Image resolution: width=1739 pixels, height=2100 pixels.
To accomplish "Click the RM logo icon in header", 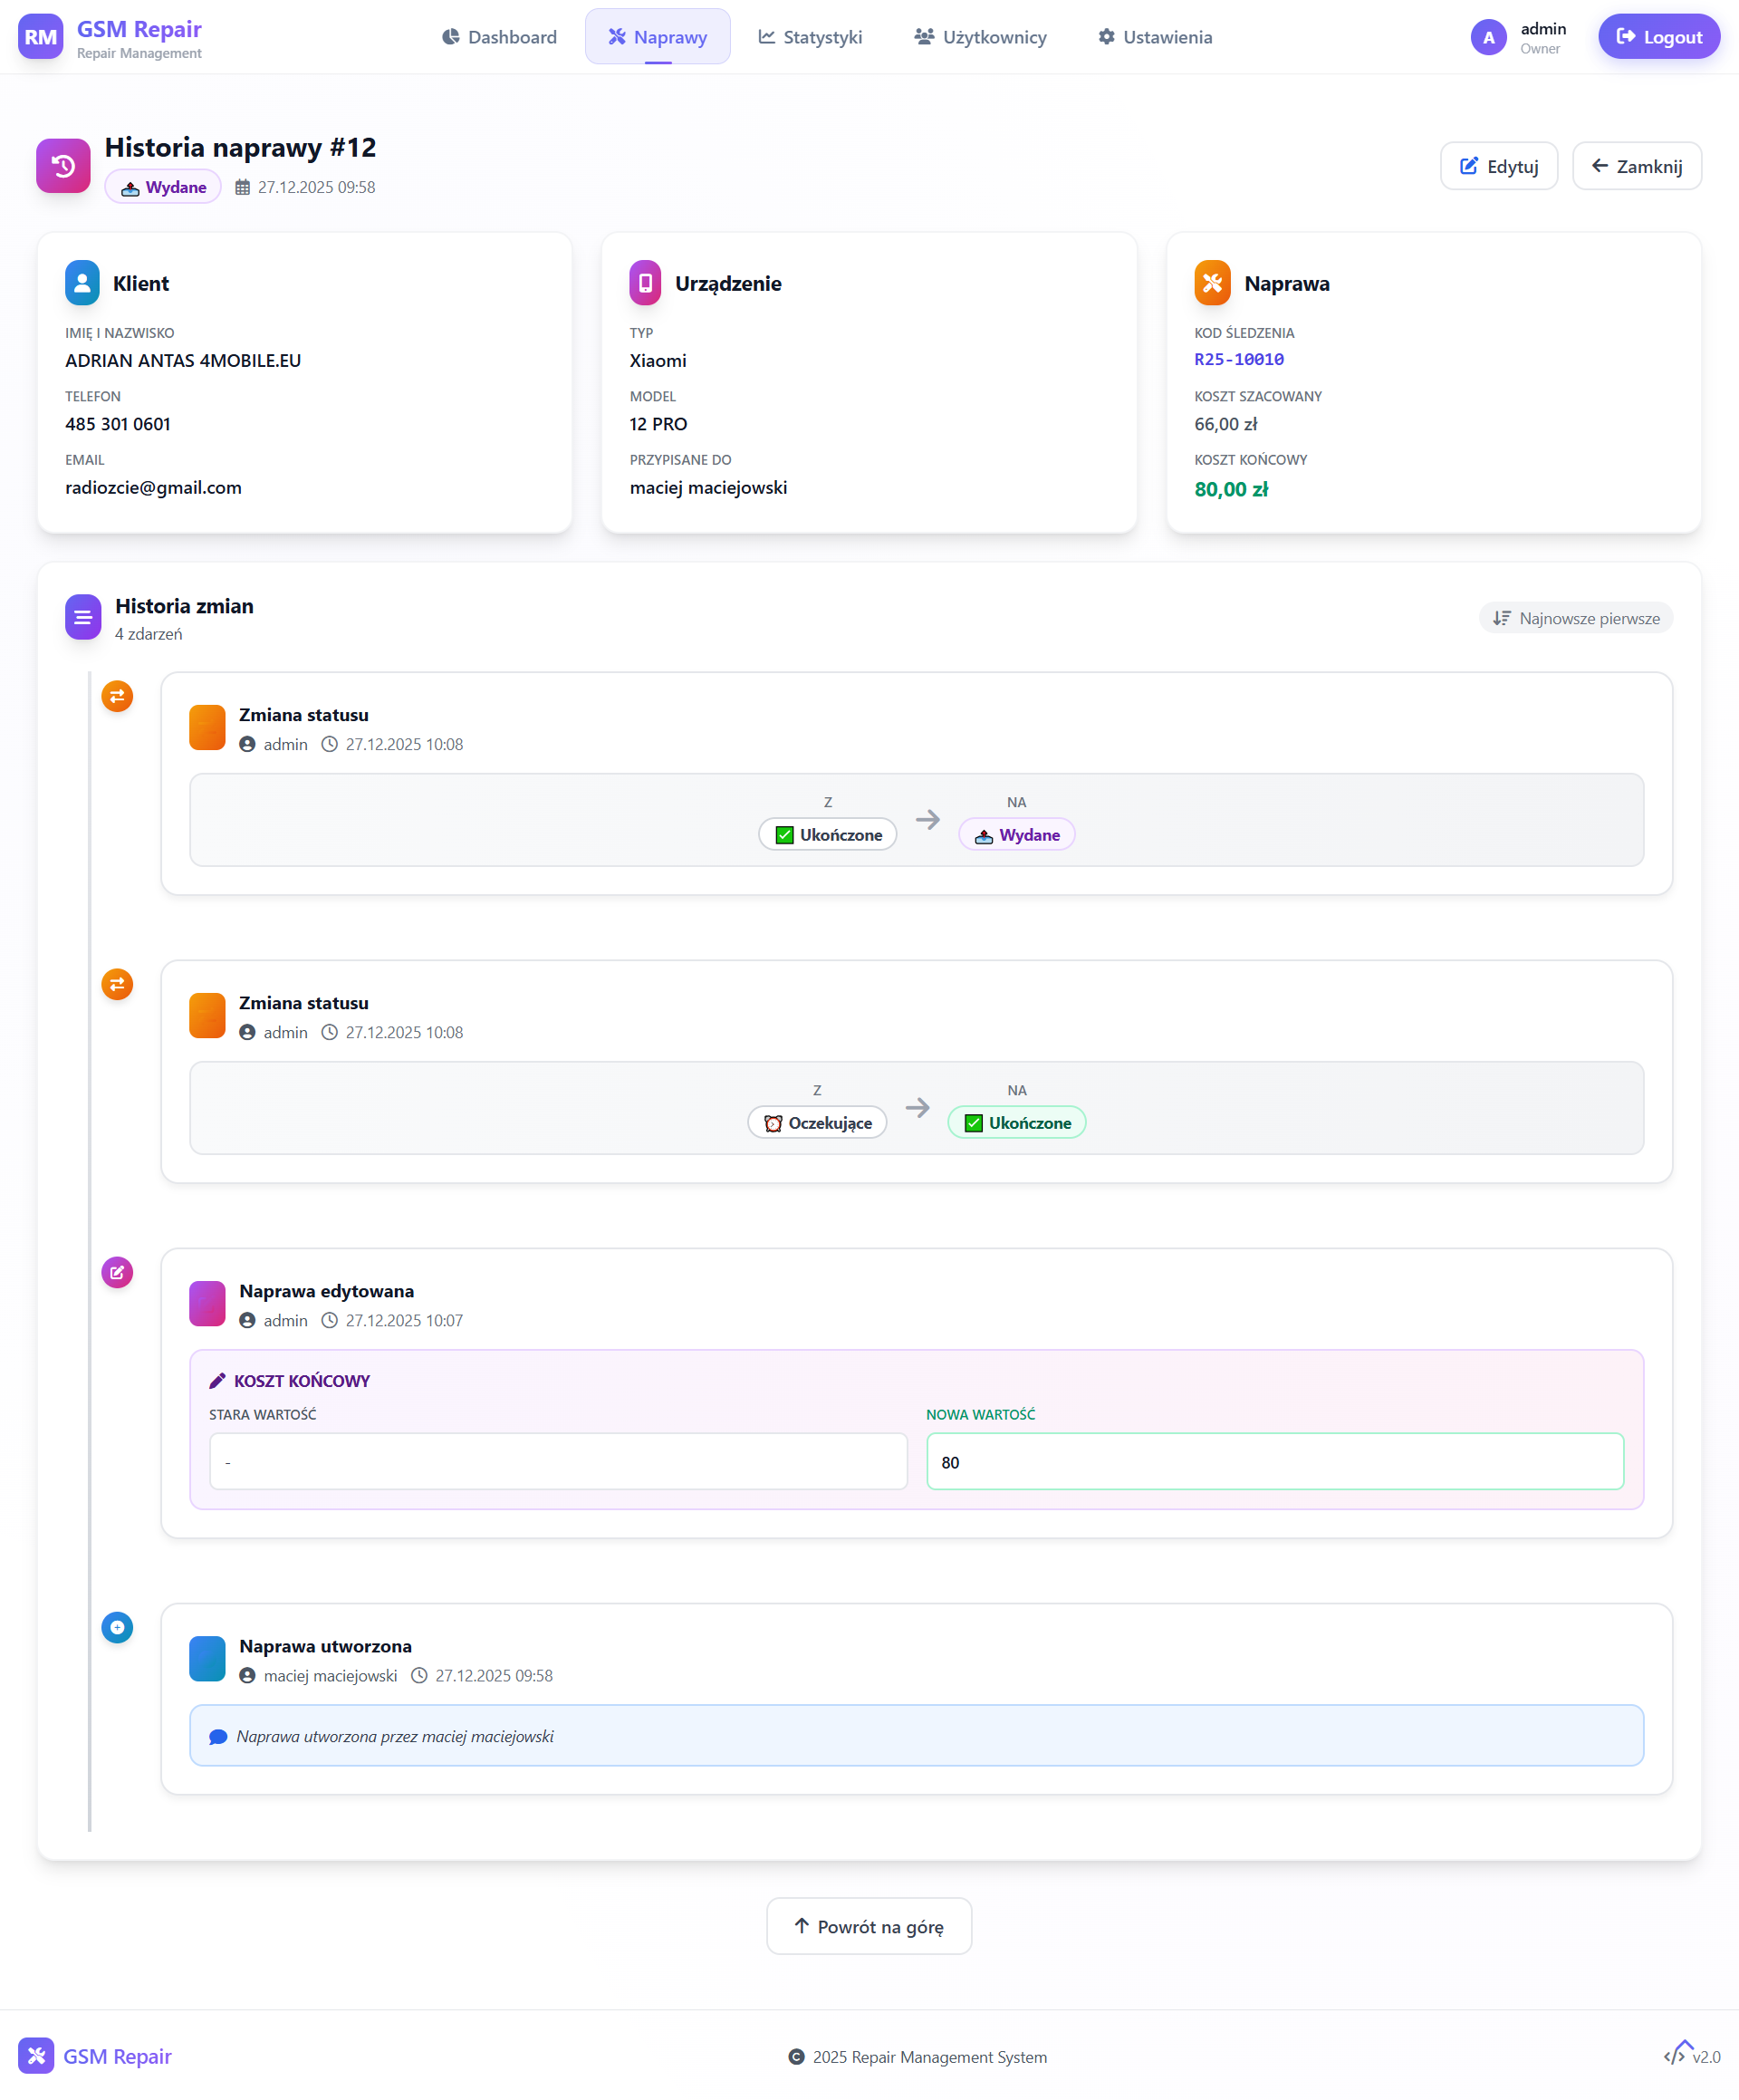I will pyautogui.click(x=40, y=37).
